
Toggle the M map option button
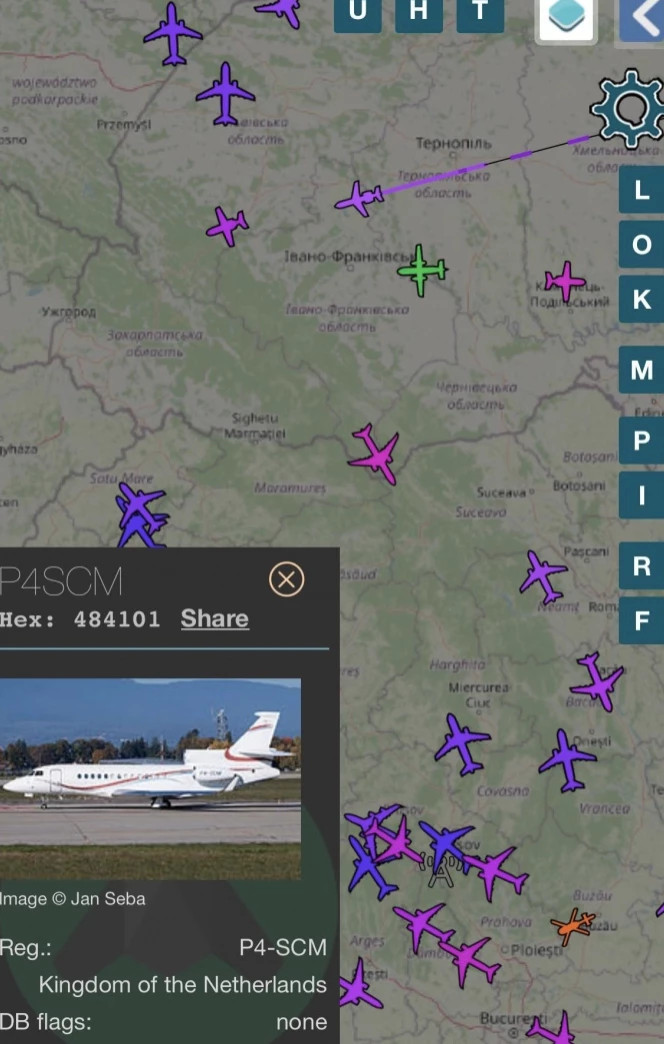click(x=641, y=370)
